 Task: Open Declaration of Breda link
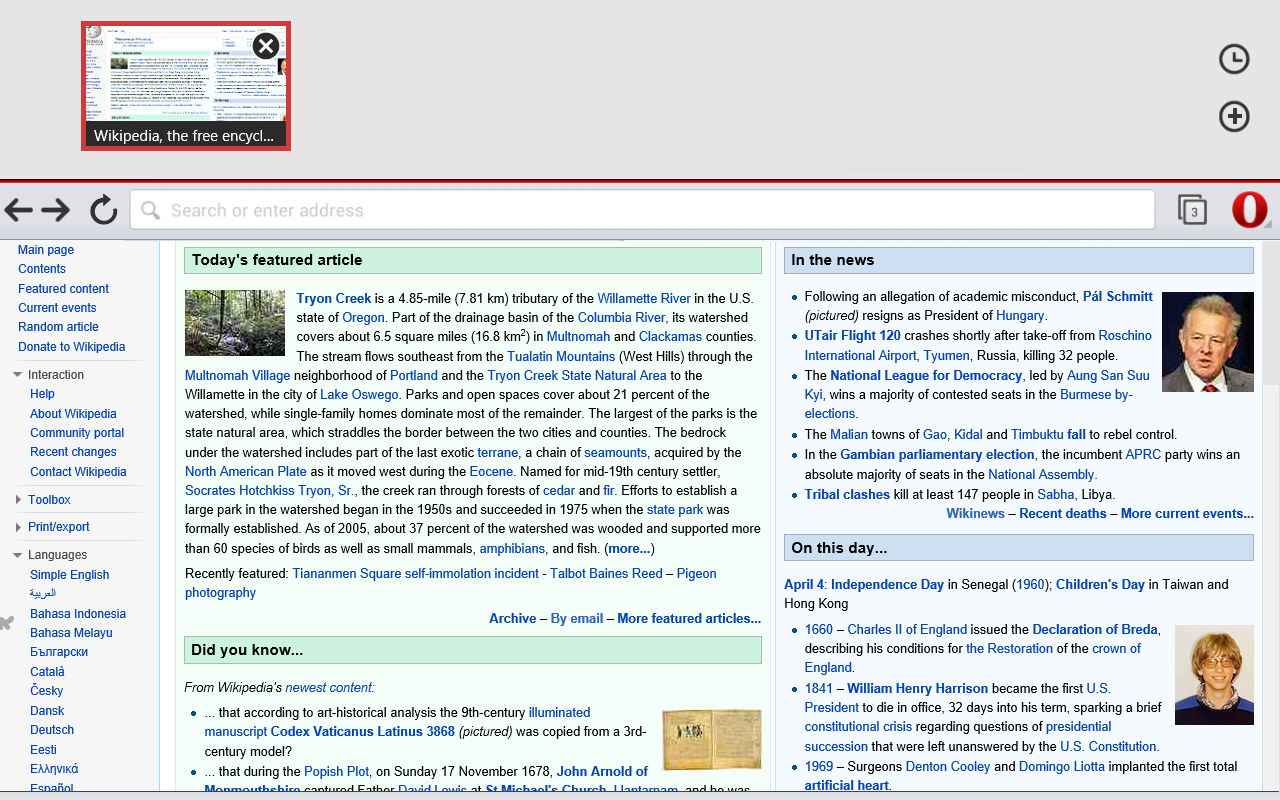1095,630
